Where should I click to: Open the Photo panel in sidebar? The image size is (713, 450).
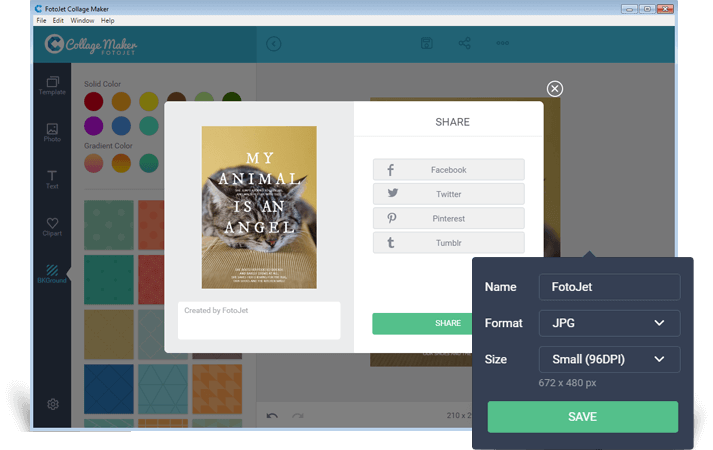(52, 133)
